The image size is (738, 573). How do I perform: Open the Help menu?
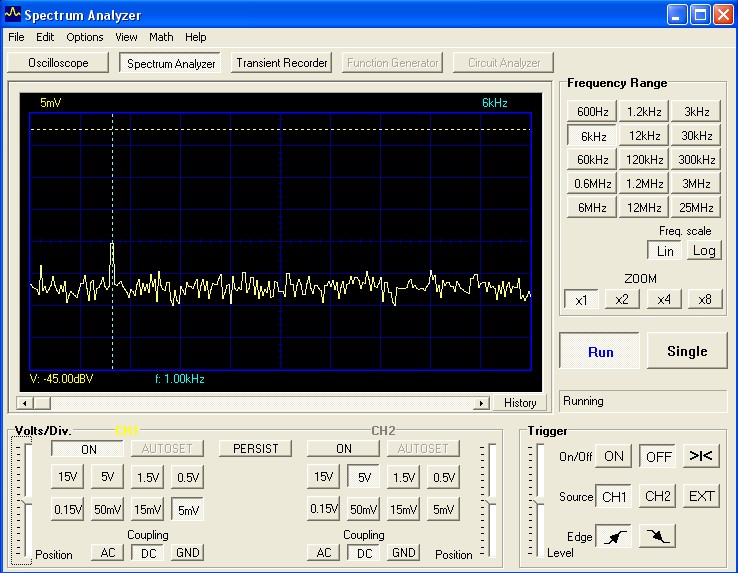click(x=195, y=37)
